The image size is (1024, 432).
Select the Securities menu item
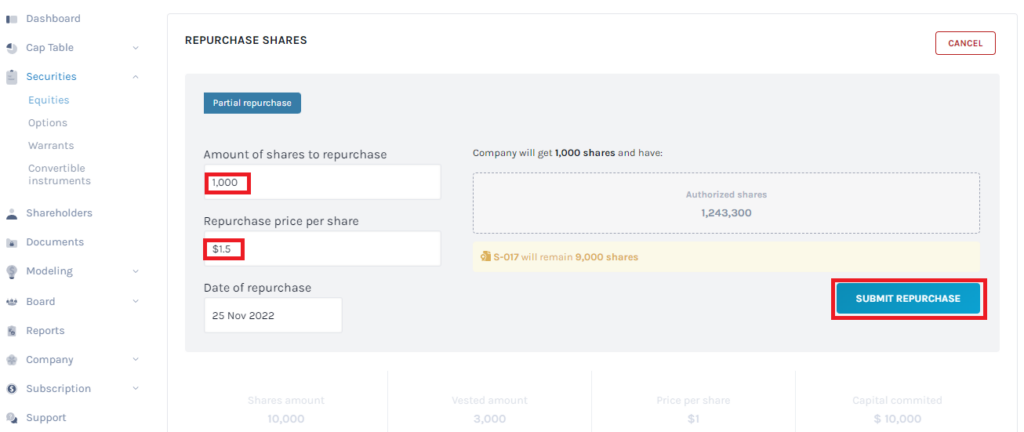click(51, 76)
